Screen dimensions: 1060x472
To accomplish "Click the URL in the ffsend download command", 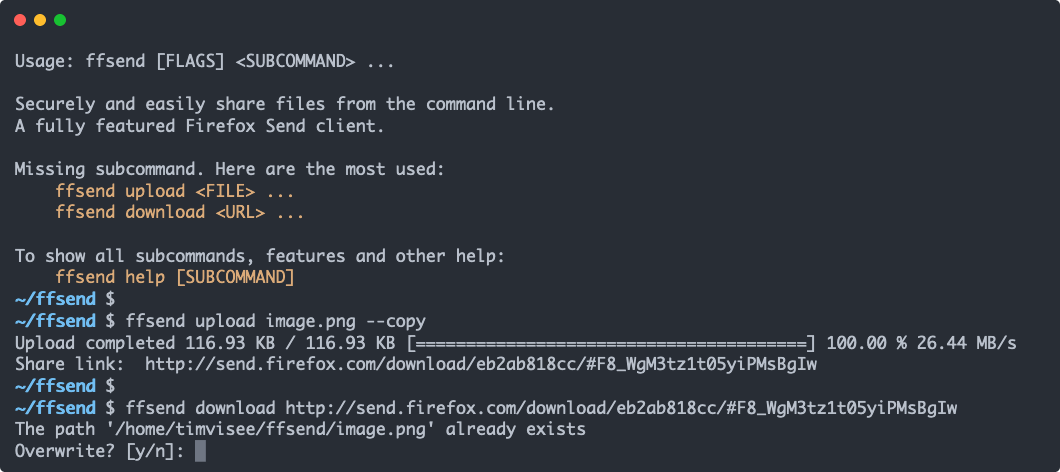I will click(x=621, y=408).
